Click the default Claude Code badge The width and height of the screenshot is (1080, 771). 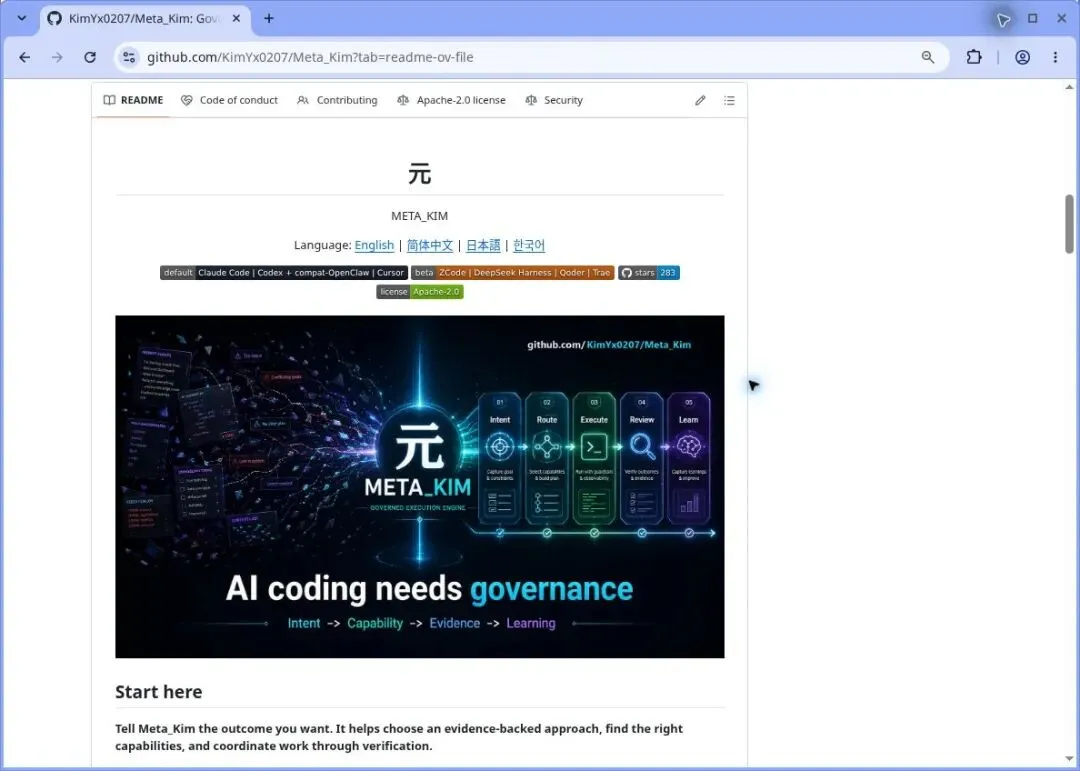[x=284, y=273]
